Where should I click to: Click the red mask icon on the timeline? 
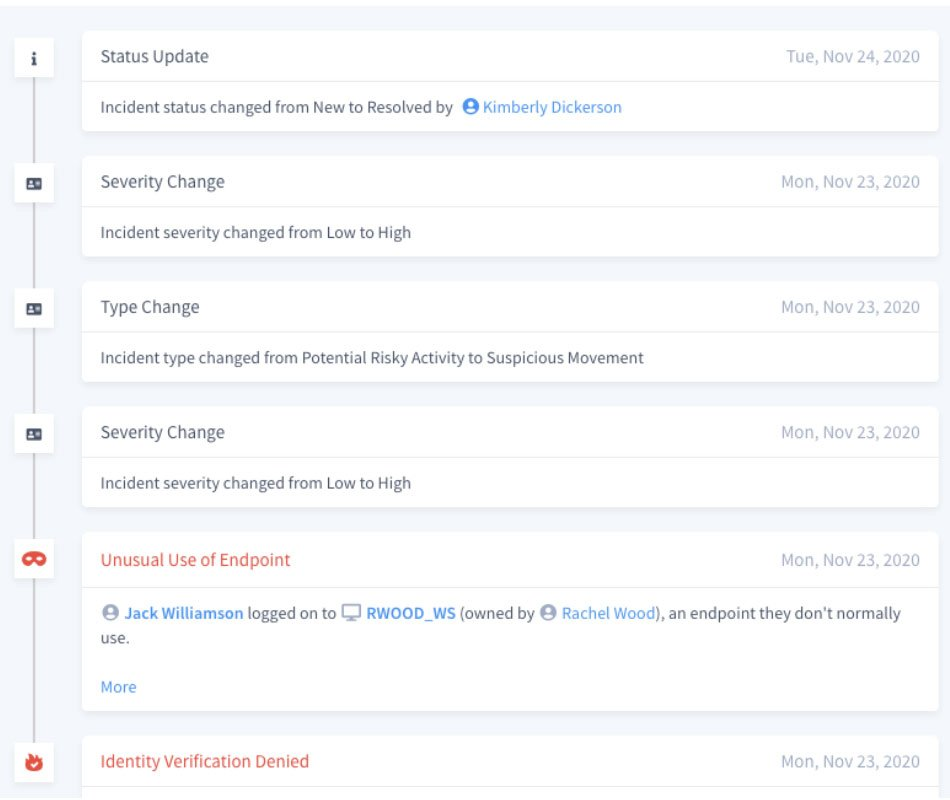coord(34,560)
